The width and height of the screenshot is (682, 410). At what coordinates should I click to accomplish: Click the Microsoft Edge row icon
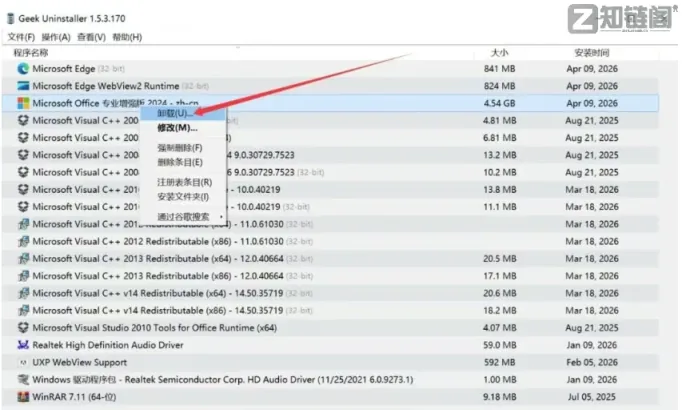coord(23,69)
